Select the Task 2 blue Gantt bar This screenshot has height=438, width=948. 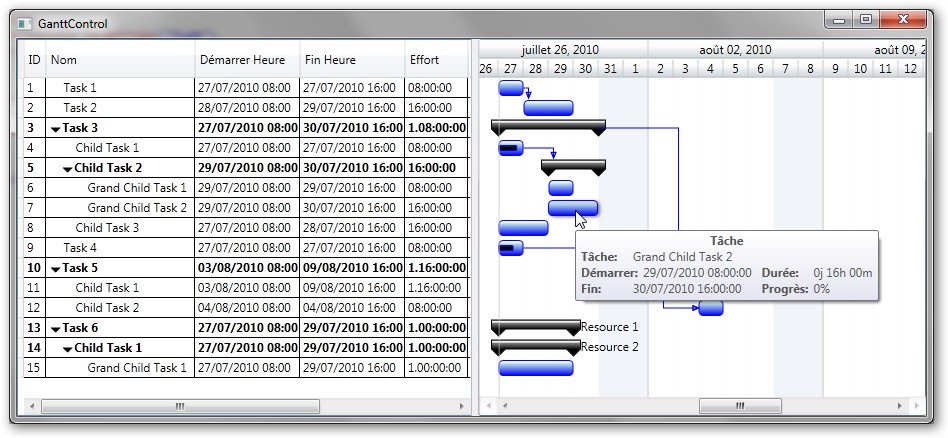pyautogui.click(x=548, y=108)
